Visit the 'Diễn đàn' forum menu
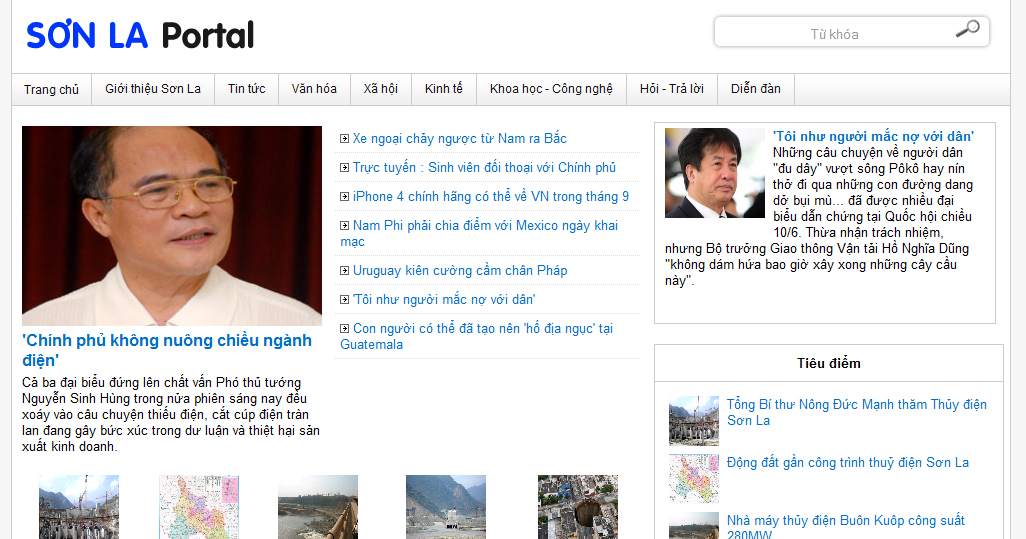Viewport: 1026px width, 539px height. click(755, 89)
